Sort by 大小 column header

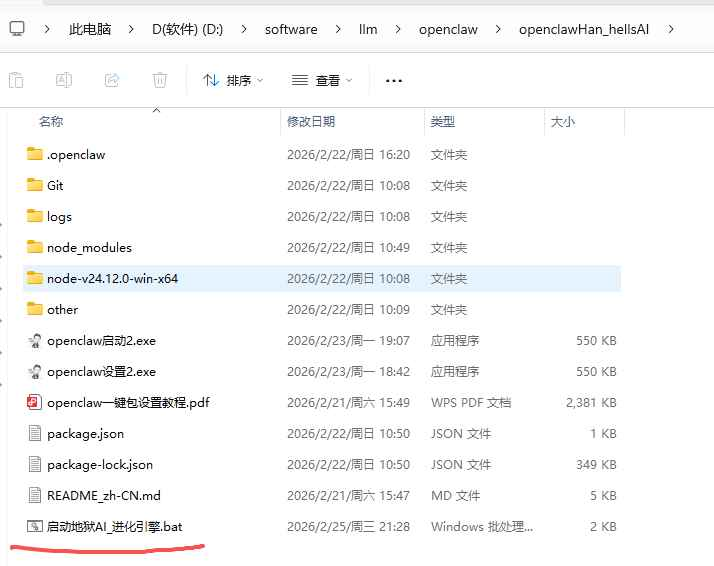click(563, 122)
